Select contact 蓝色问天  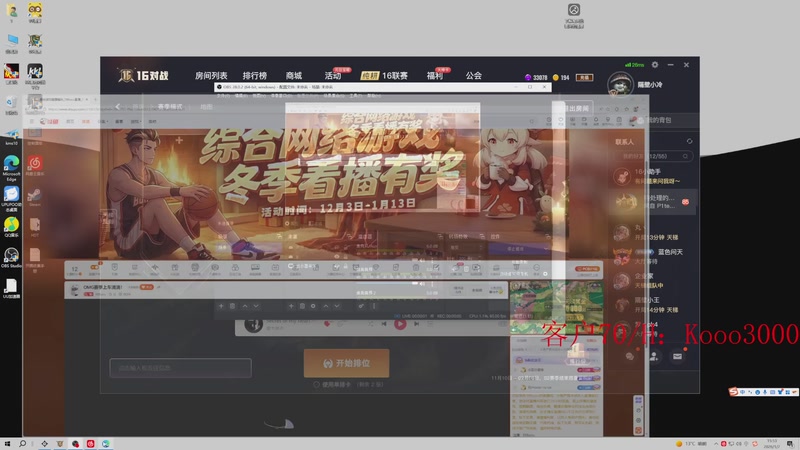click(652, 255)
